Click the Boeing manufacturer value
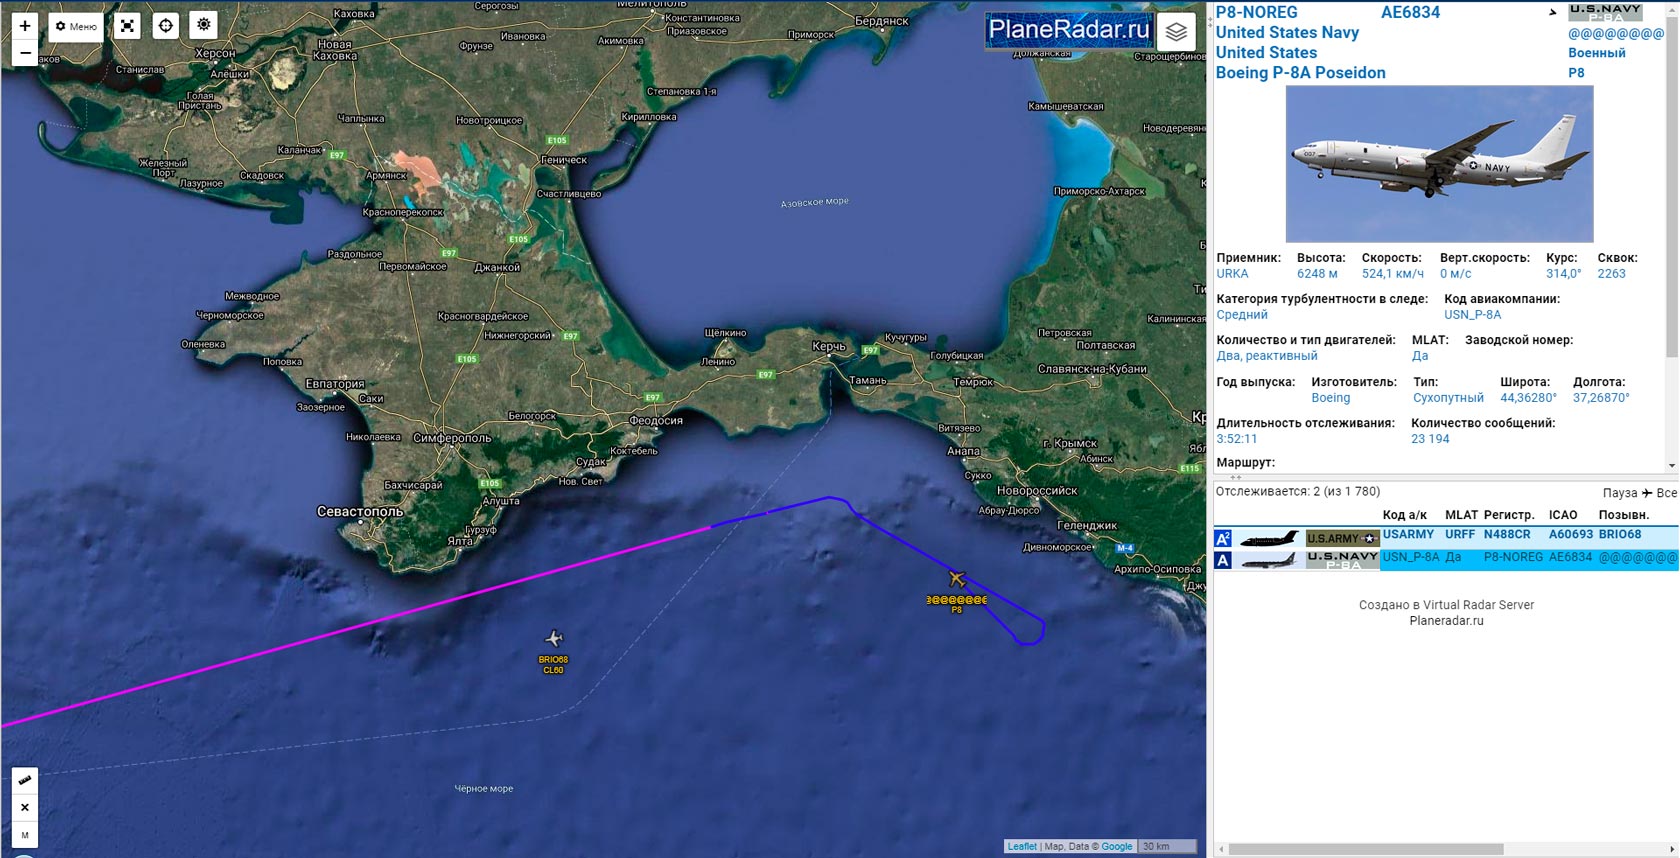The height and width of the screenshot is (858, 1680). 1330,398
